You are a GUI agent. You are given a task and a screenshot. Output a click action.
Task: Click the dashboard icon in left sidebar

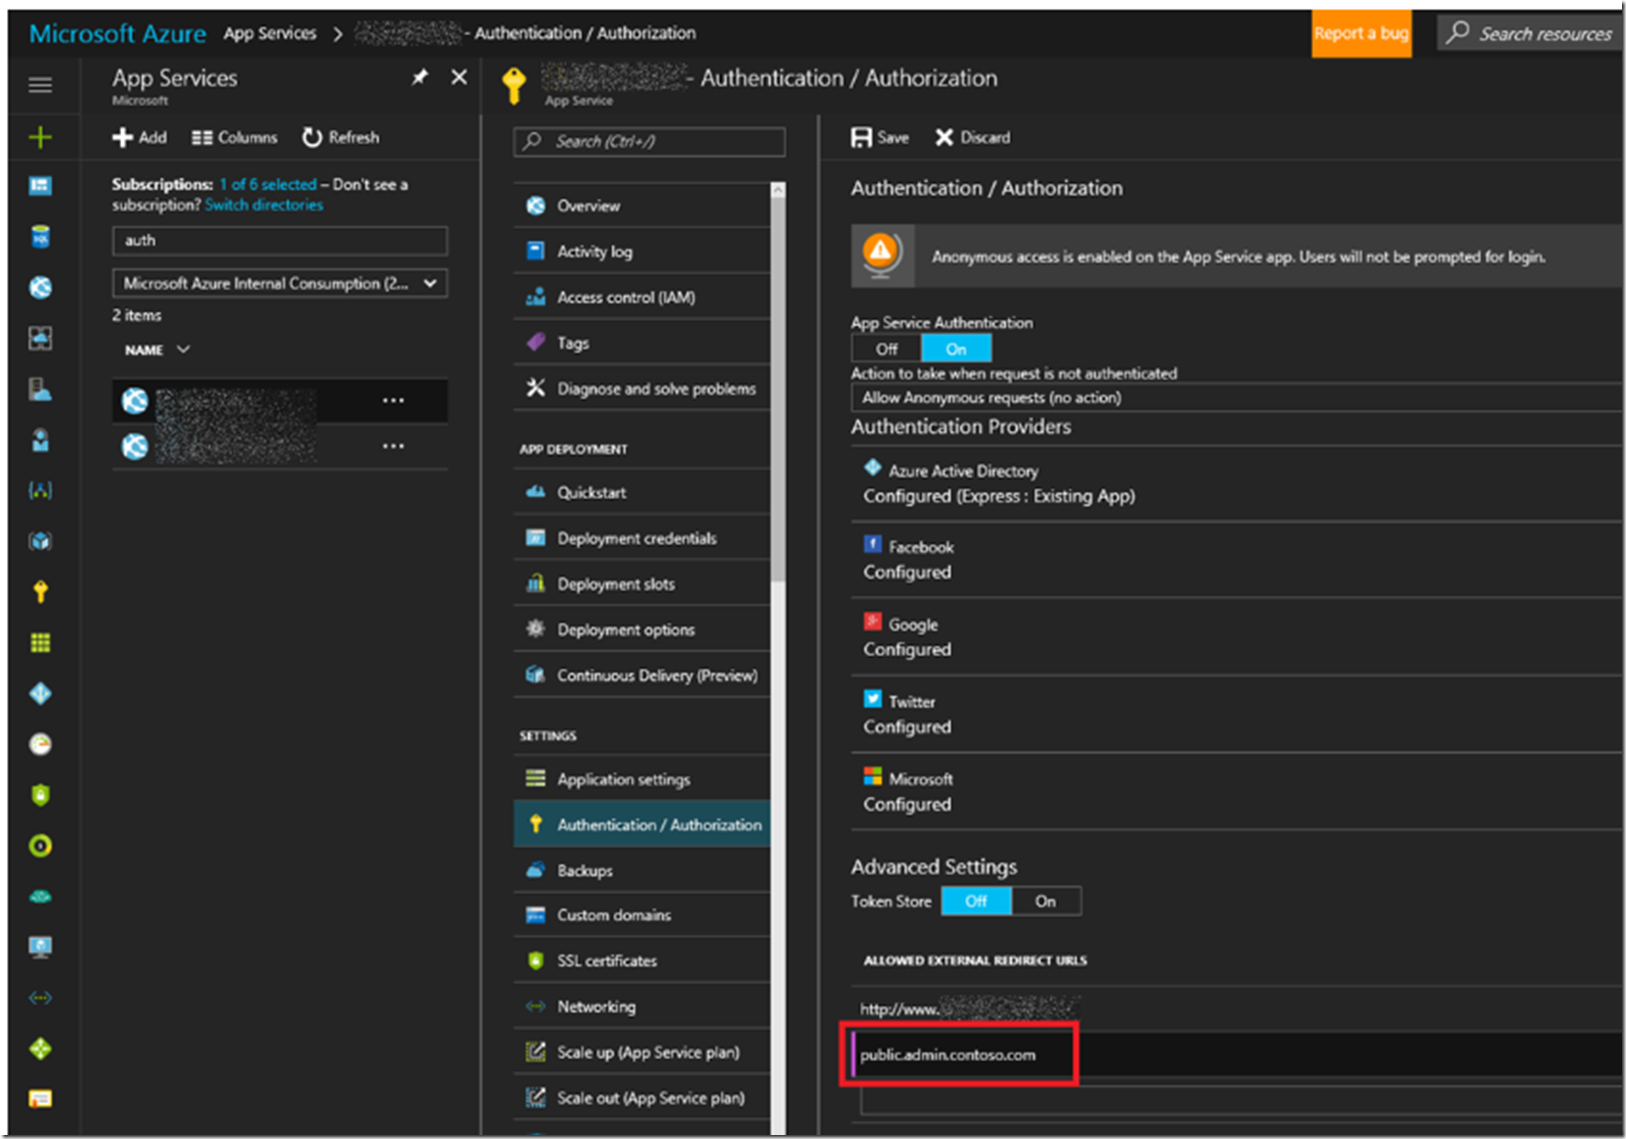click(40, 186)
